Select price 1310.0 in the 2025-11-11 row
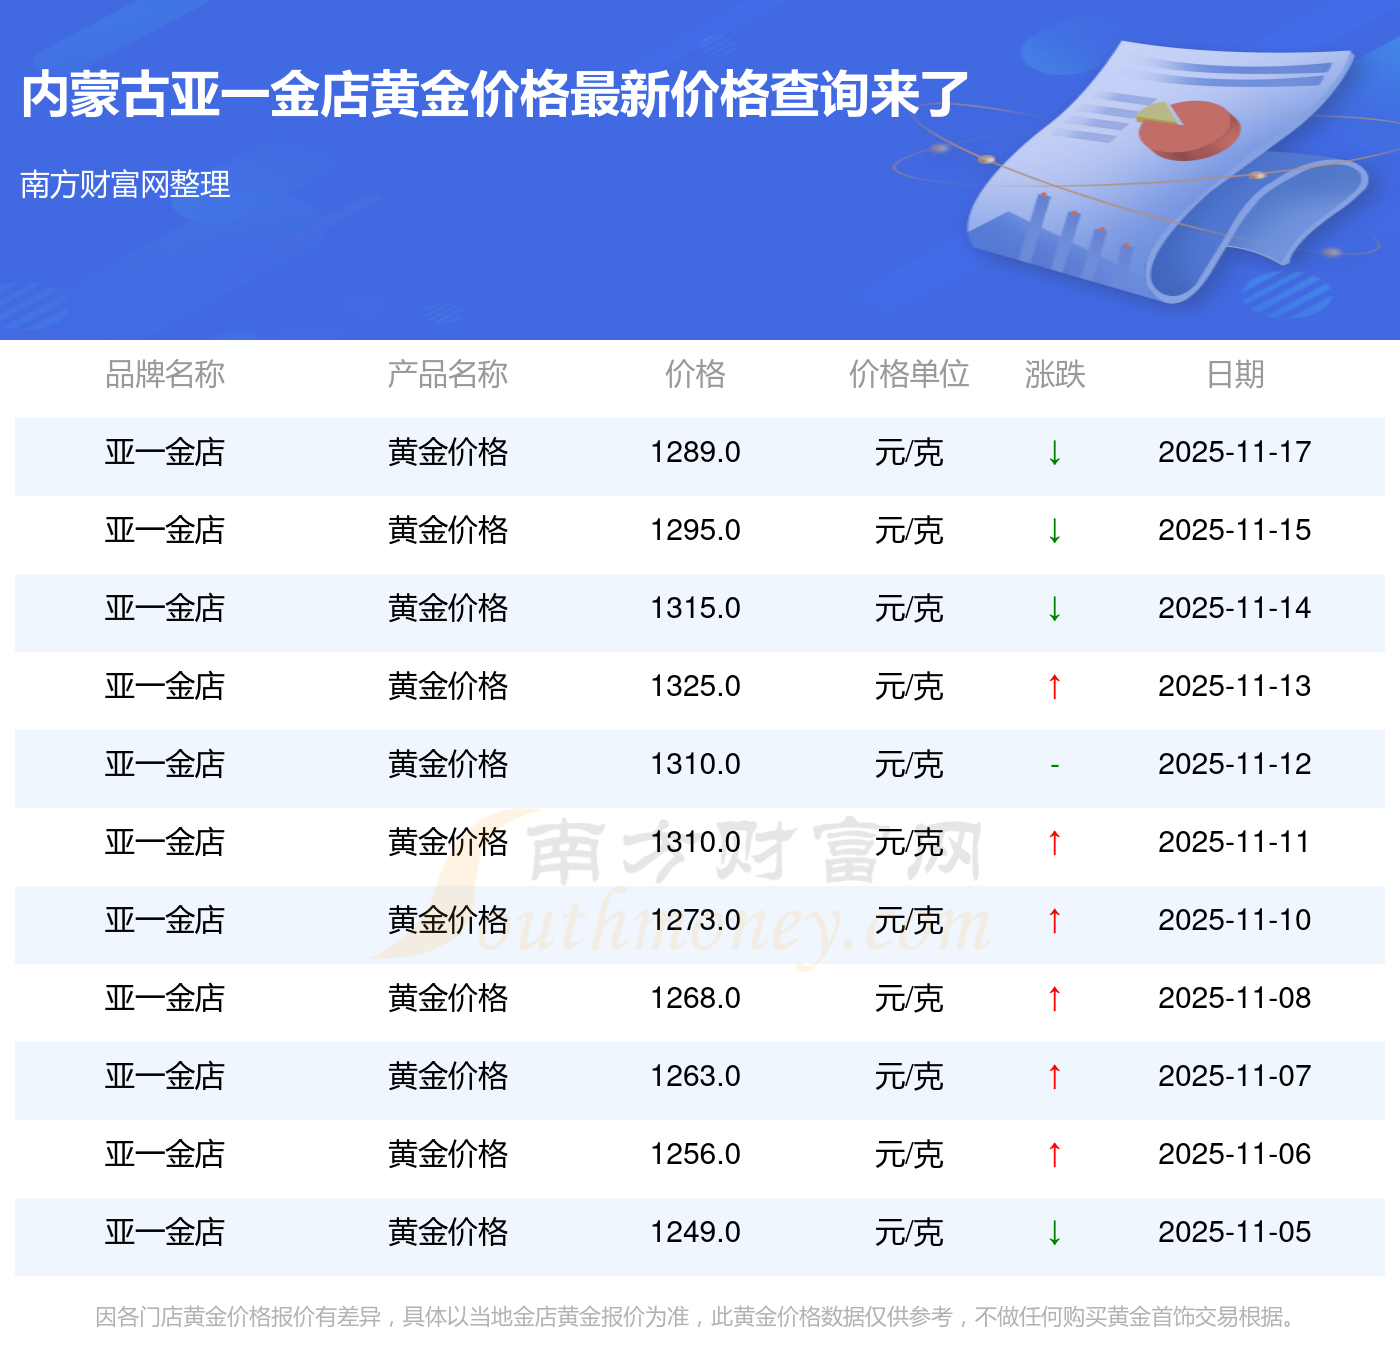This screenshot has height=1362, width=1400. 695,842
